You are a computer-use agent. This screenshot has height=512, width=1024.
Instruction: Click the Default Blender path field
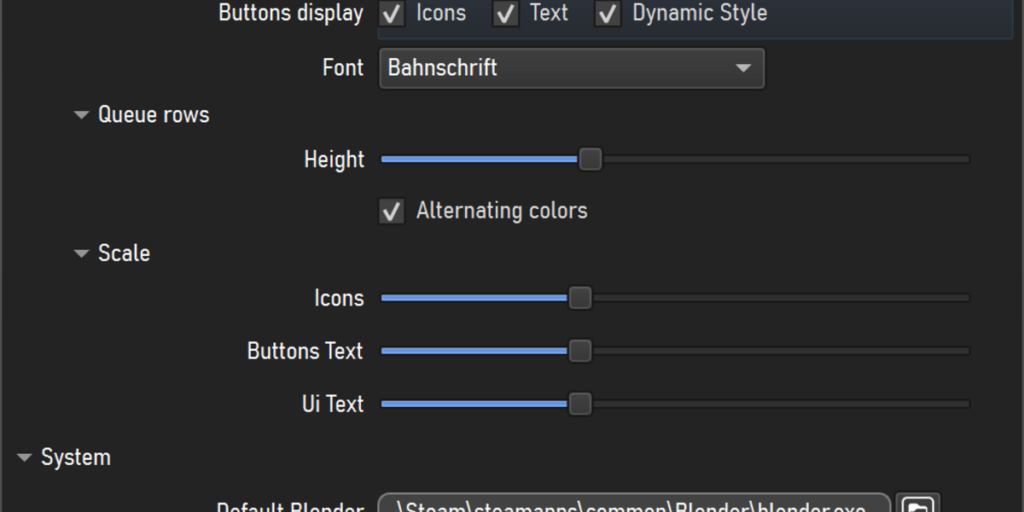(x=634, y=503)
